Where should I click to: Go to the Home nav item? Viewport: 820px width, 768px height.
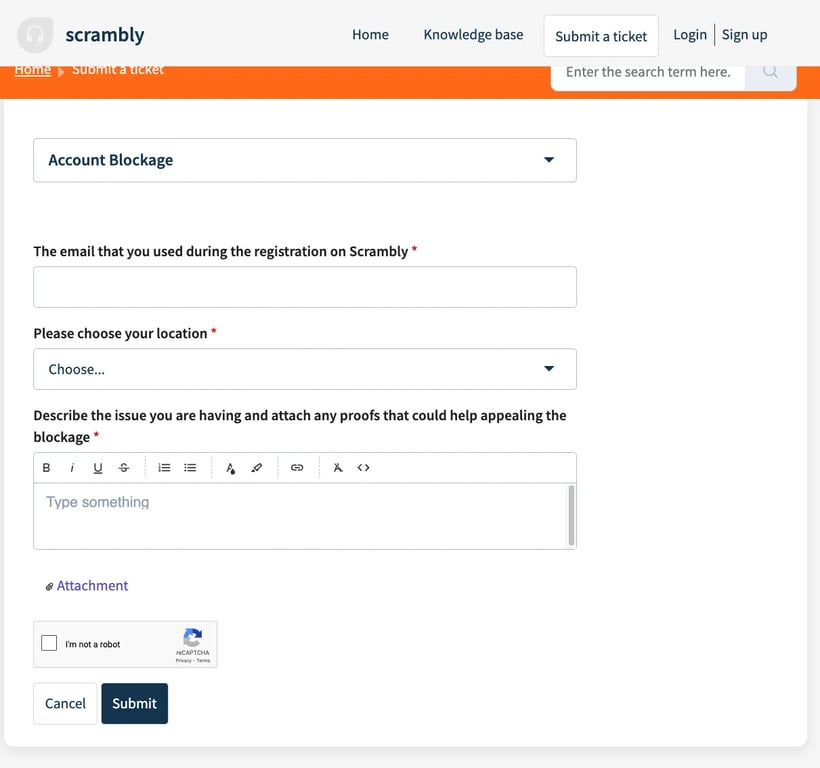370,35
